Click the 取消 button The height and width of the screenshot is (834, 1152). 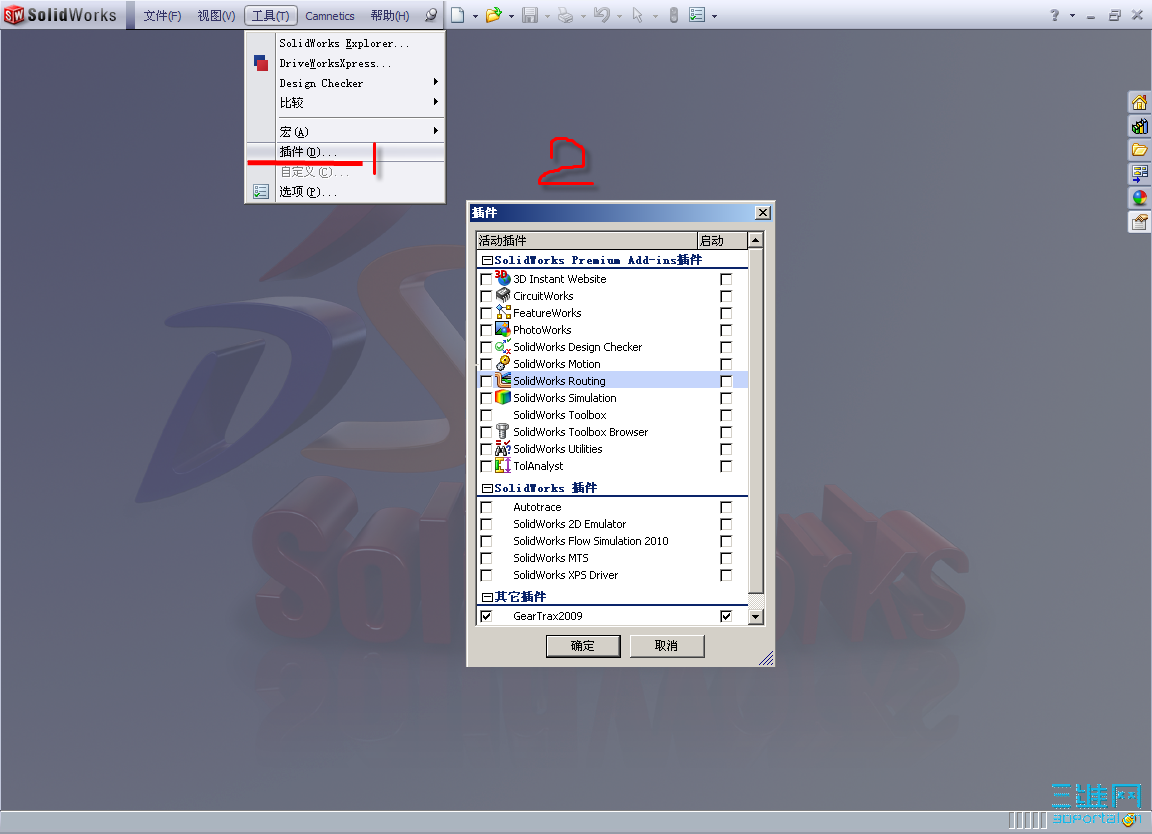666,645
